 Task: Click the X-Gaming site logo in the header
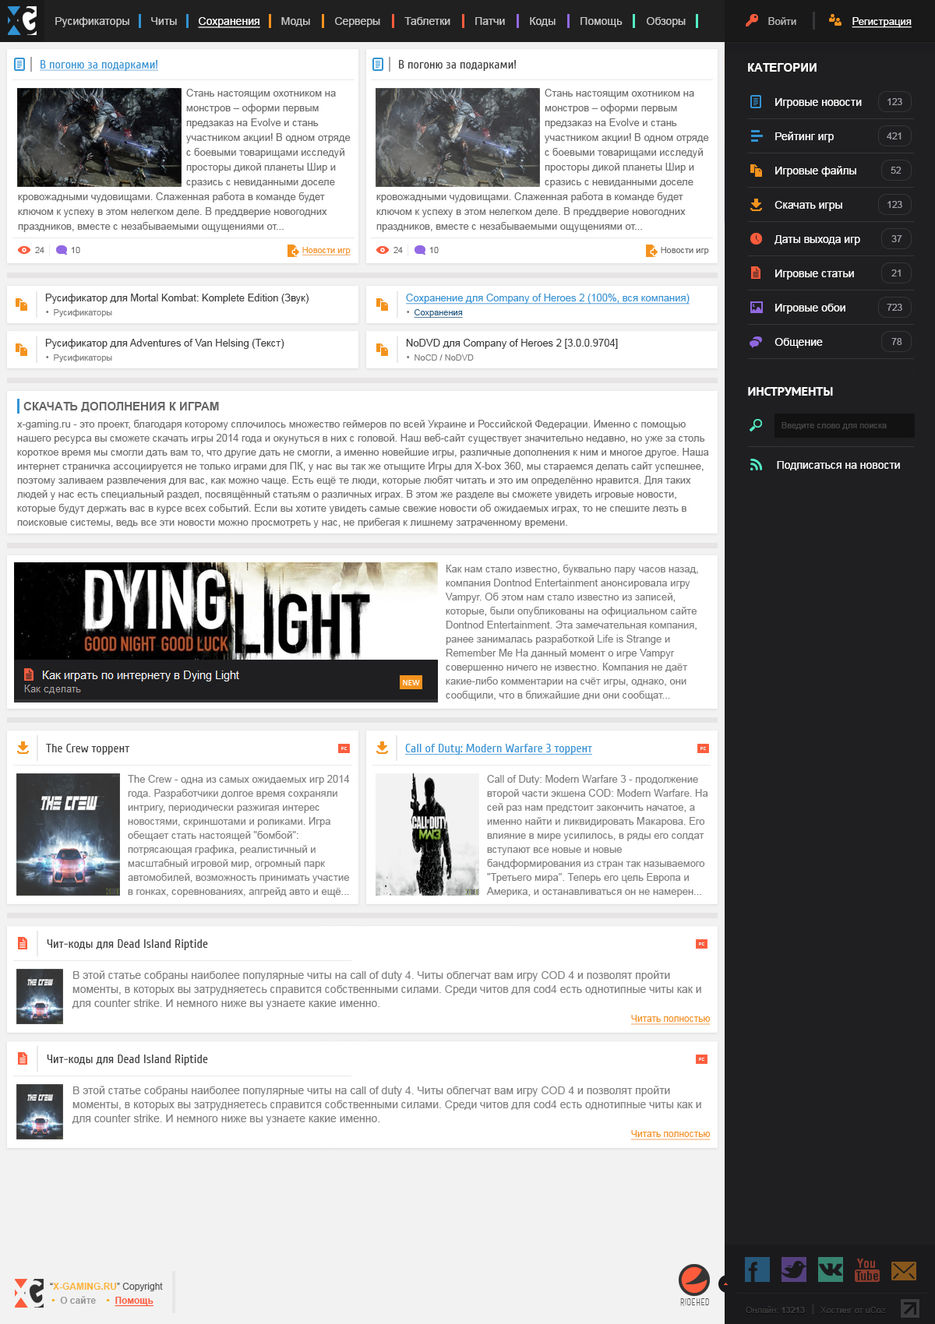tap(21, 20)
